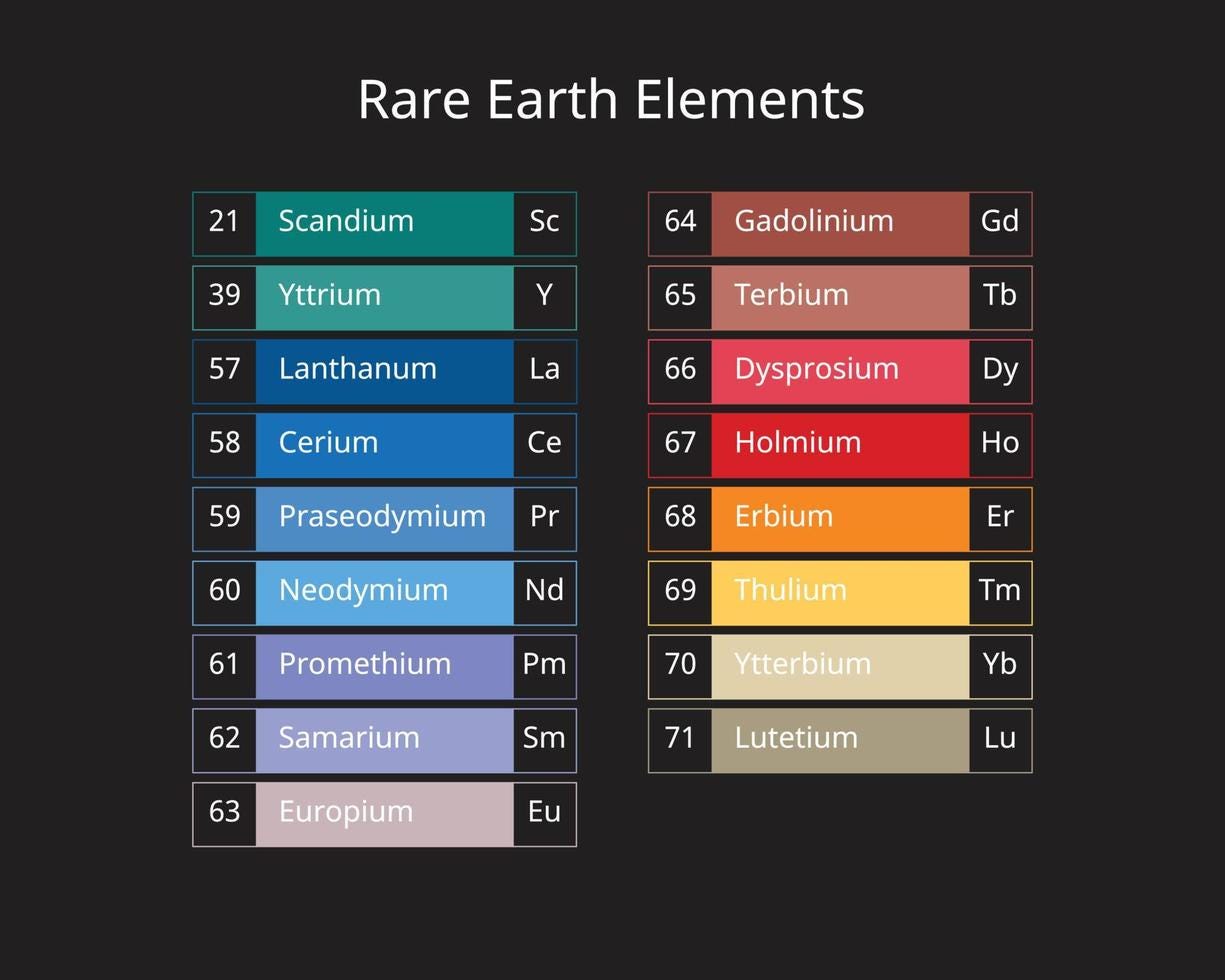Click the atomic number 61 for Promethium
Image resolution: width=1225 pixels, height=980 pixels.
pos(225,665)
